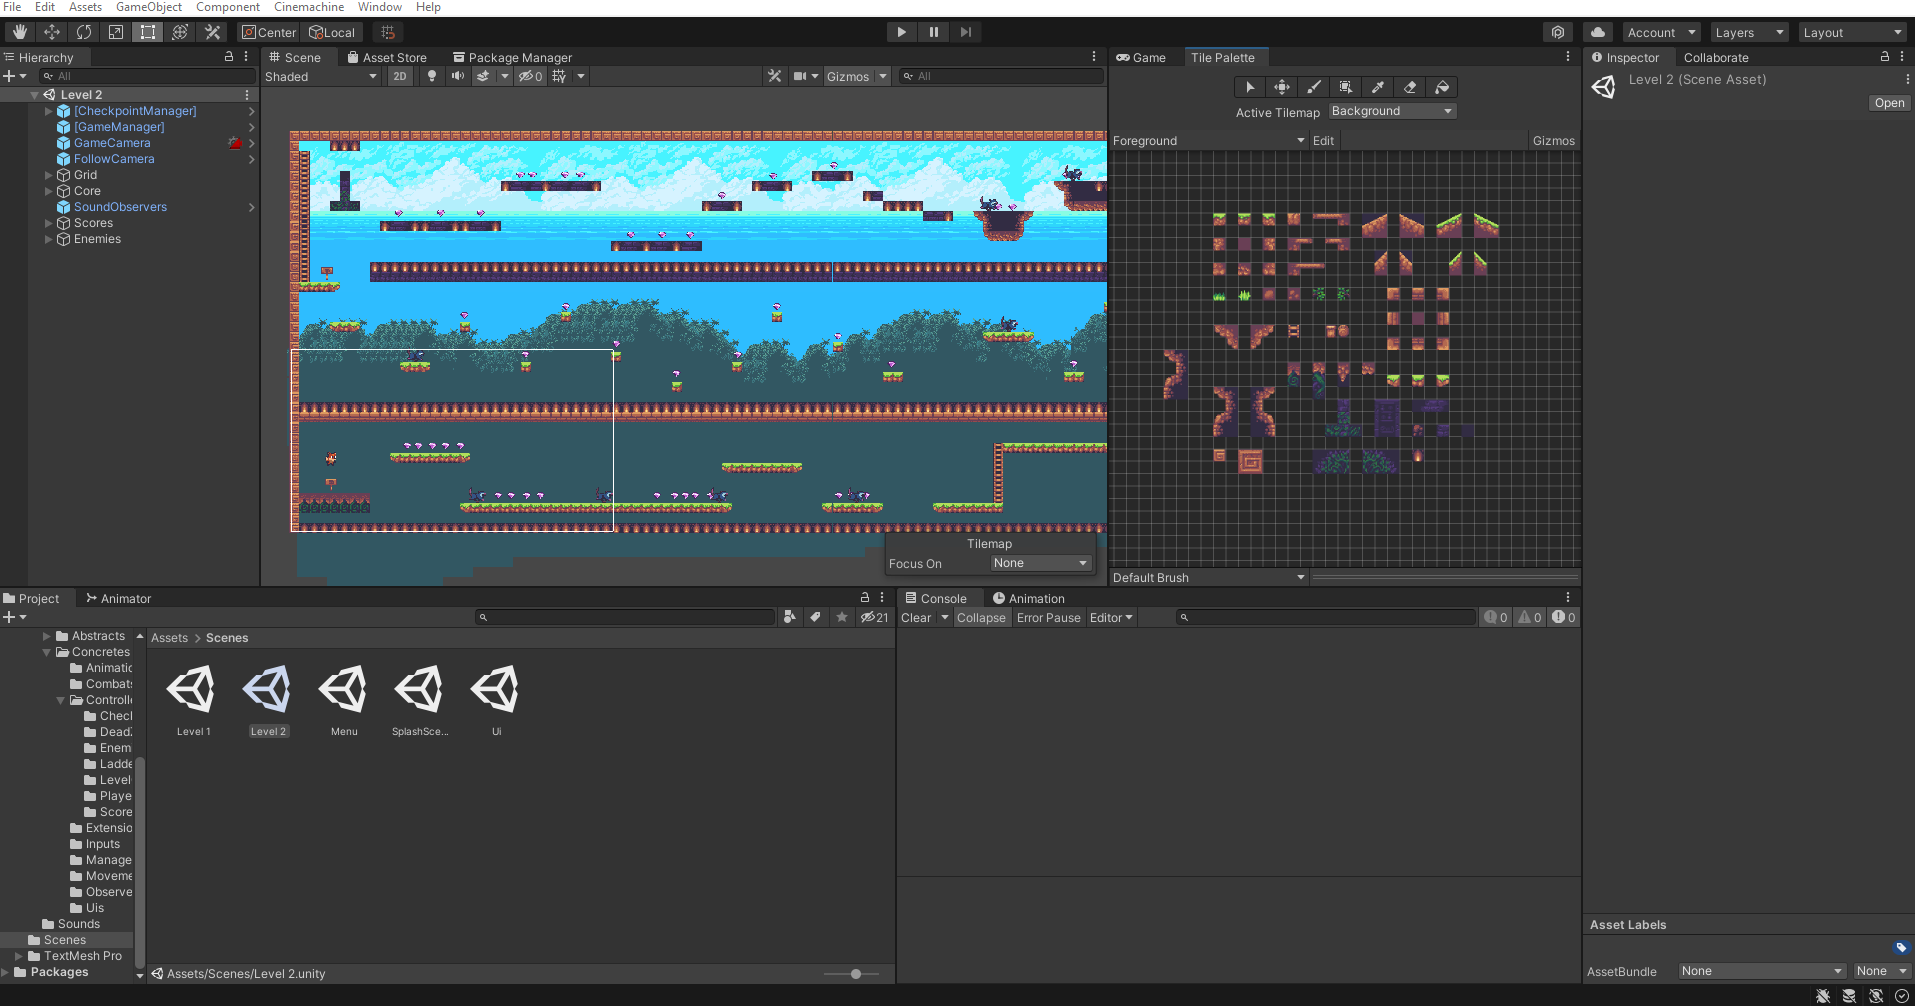The width and height of the screenshot is (1915, 1006).
Task: Open the Cinemachine menu
Action: [x=309, y=7]
